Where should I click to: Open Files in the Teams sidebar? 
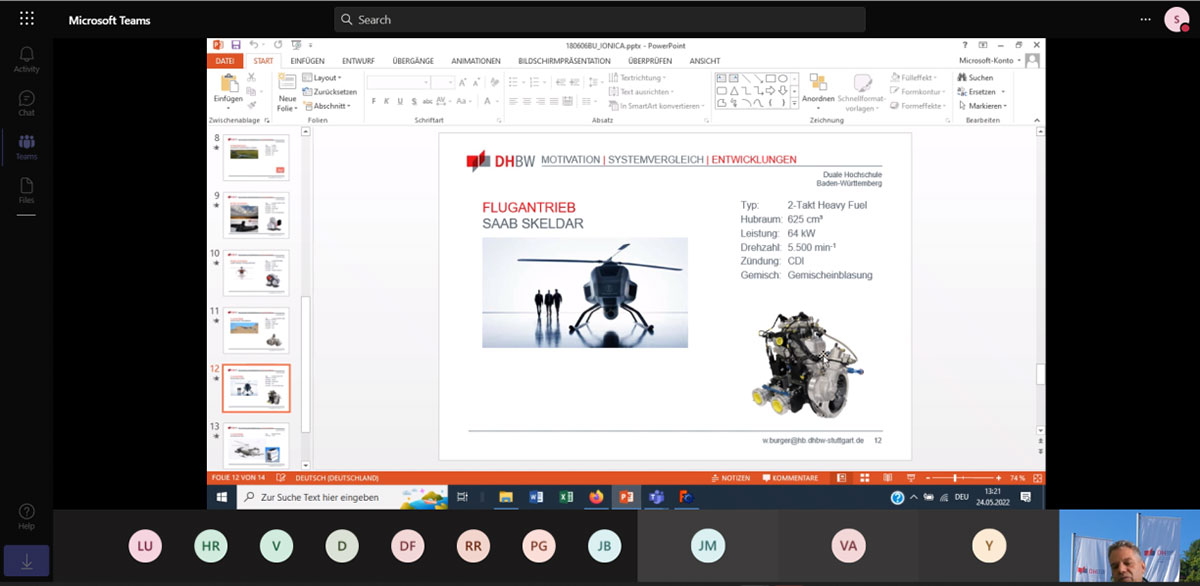coord(27,191)
